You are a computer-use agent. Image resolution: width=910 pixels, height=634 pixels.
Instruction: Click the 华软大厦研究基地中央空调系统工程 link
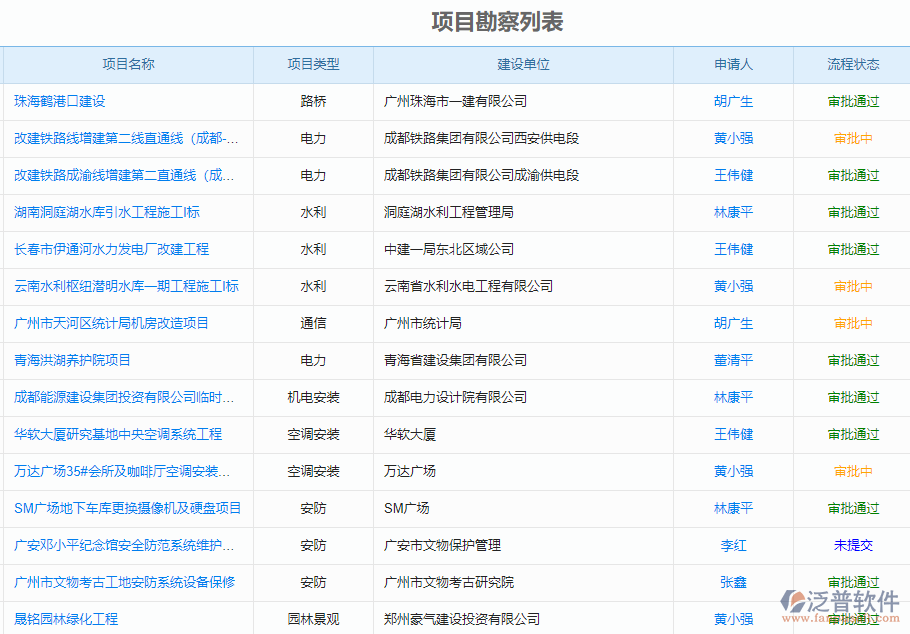[x=118, y=434]
